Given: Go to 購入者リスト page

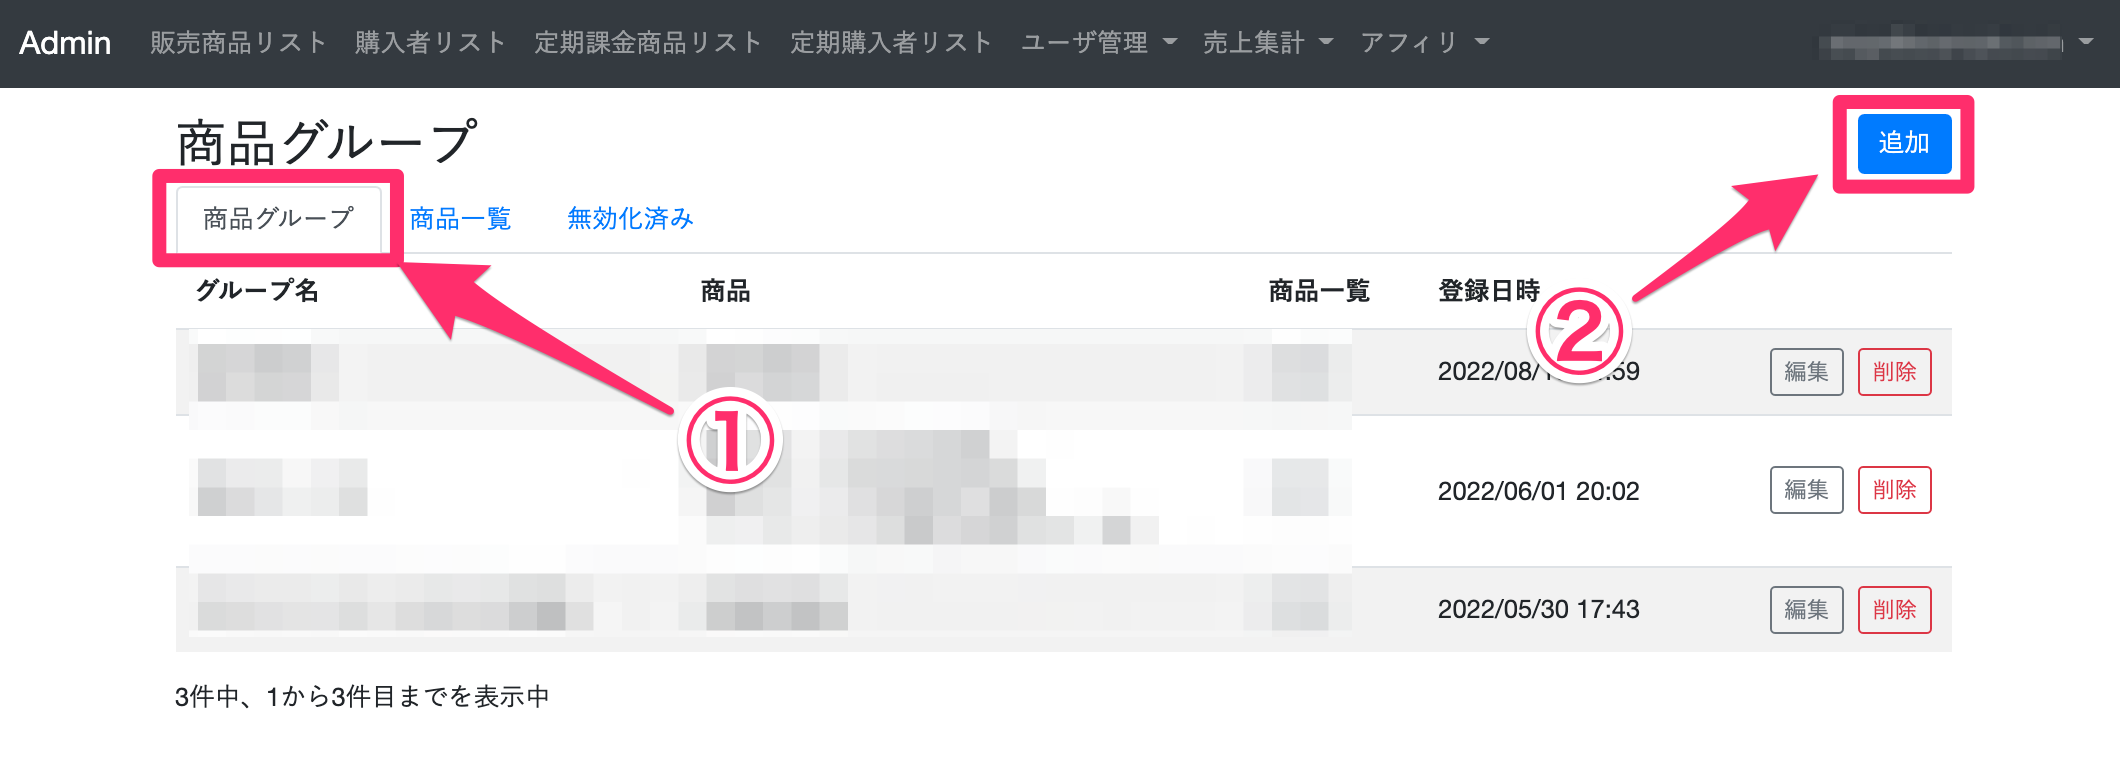Looking at the screenshot, I should click(x=430, y=43).
